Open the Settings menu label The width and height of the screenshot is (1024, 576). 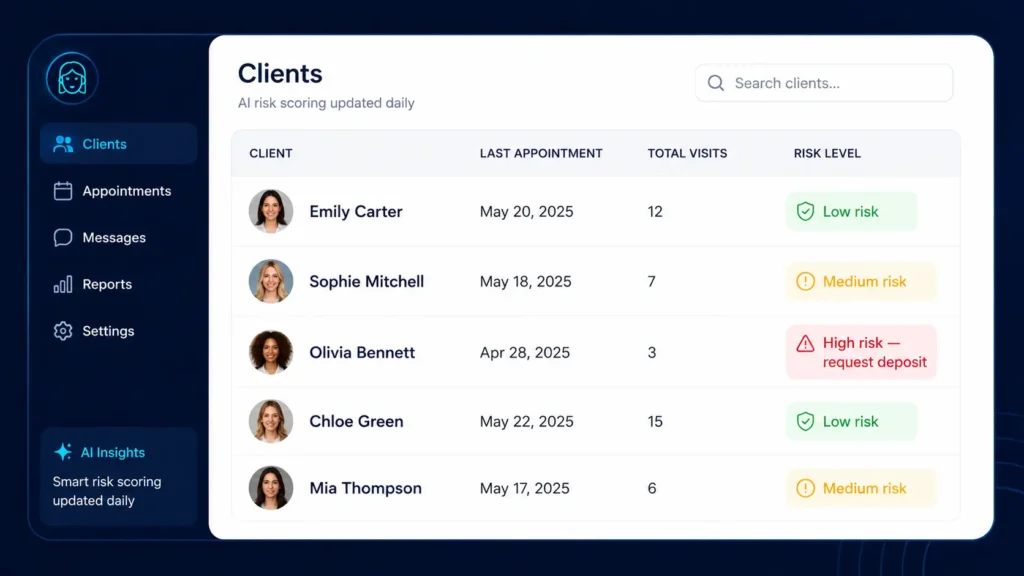click(x=108, y=331)
